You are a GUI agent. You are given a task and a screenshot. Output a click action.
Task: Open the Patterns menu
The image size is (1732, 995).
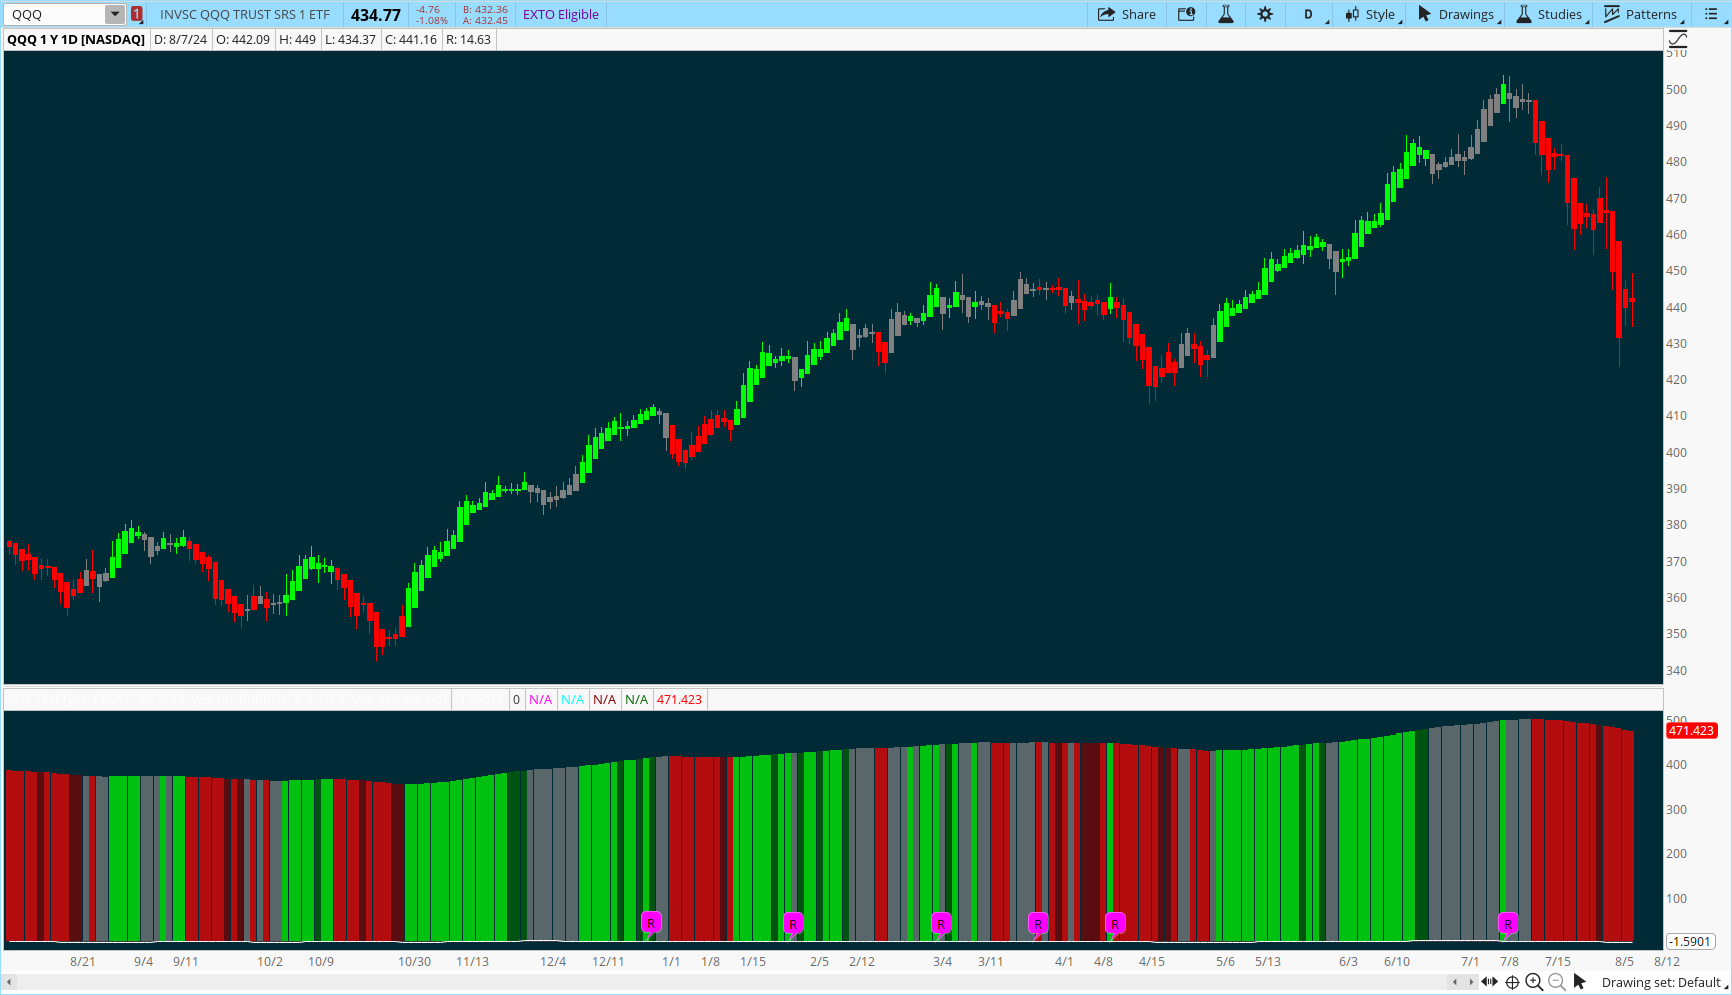(1643, 14)
